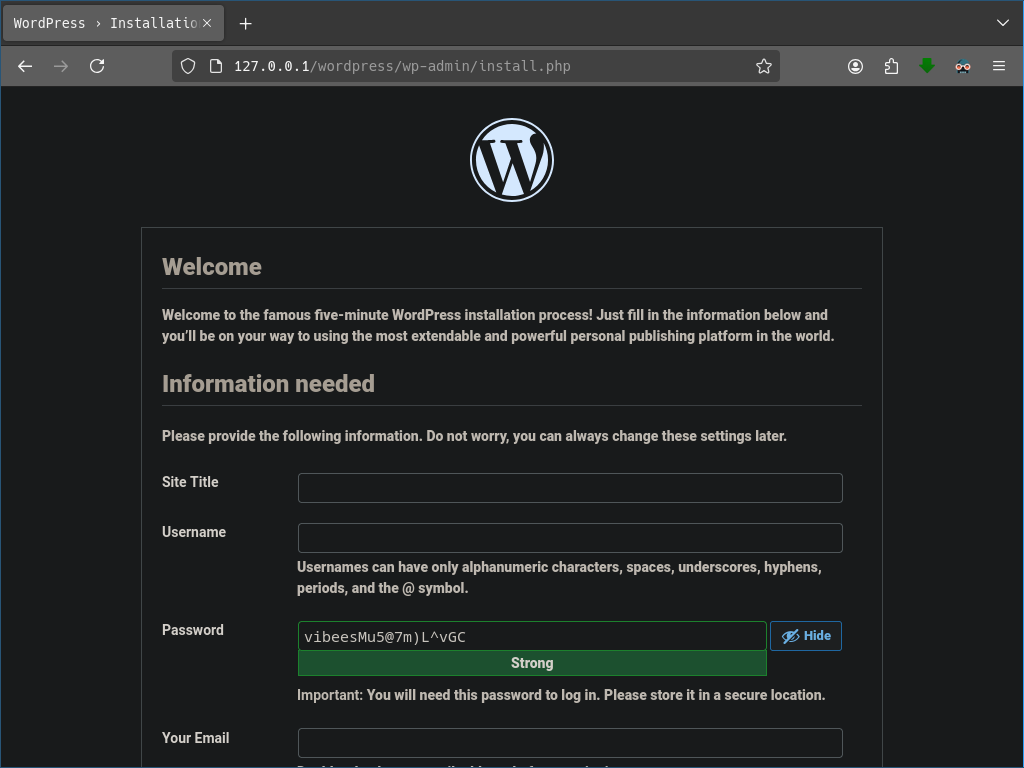The width and height of the screenshot is (1024, 768).
Task: Reload the installation page
Action: tap(97, 66)
